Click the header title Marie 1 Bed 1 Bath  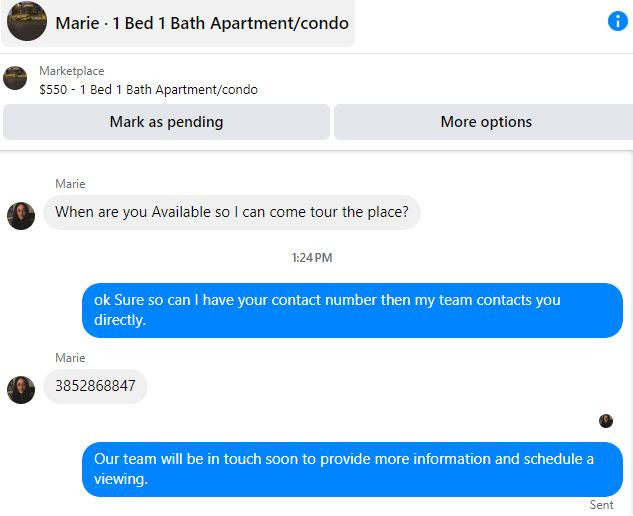[202, 23]
